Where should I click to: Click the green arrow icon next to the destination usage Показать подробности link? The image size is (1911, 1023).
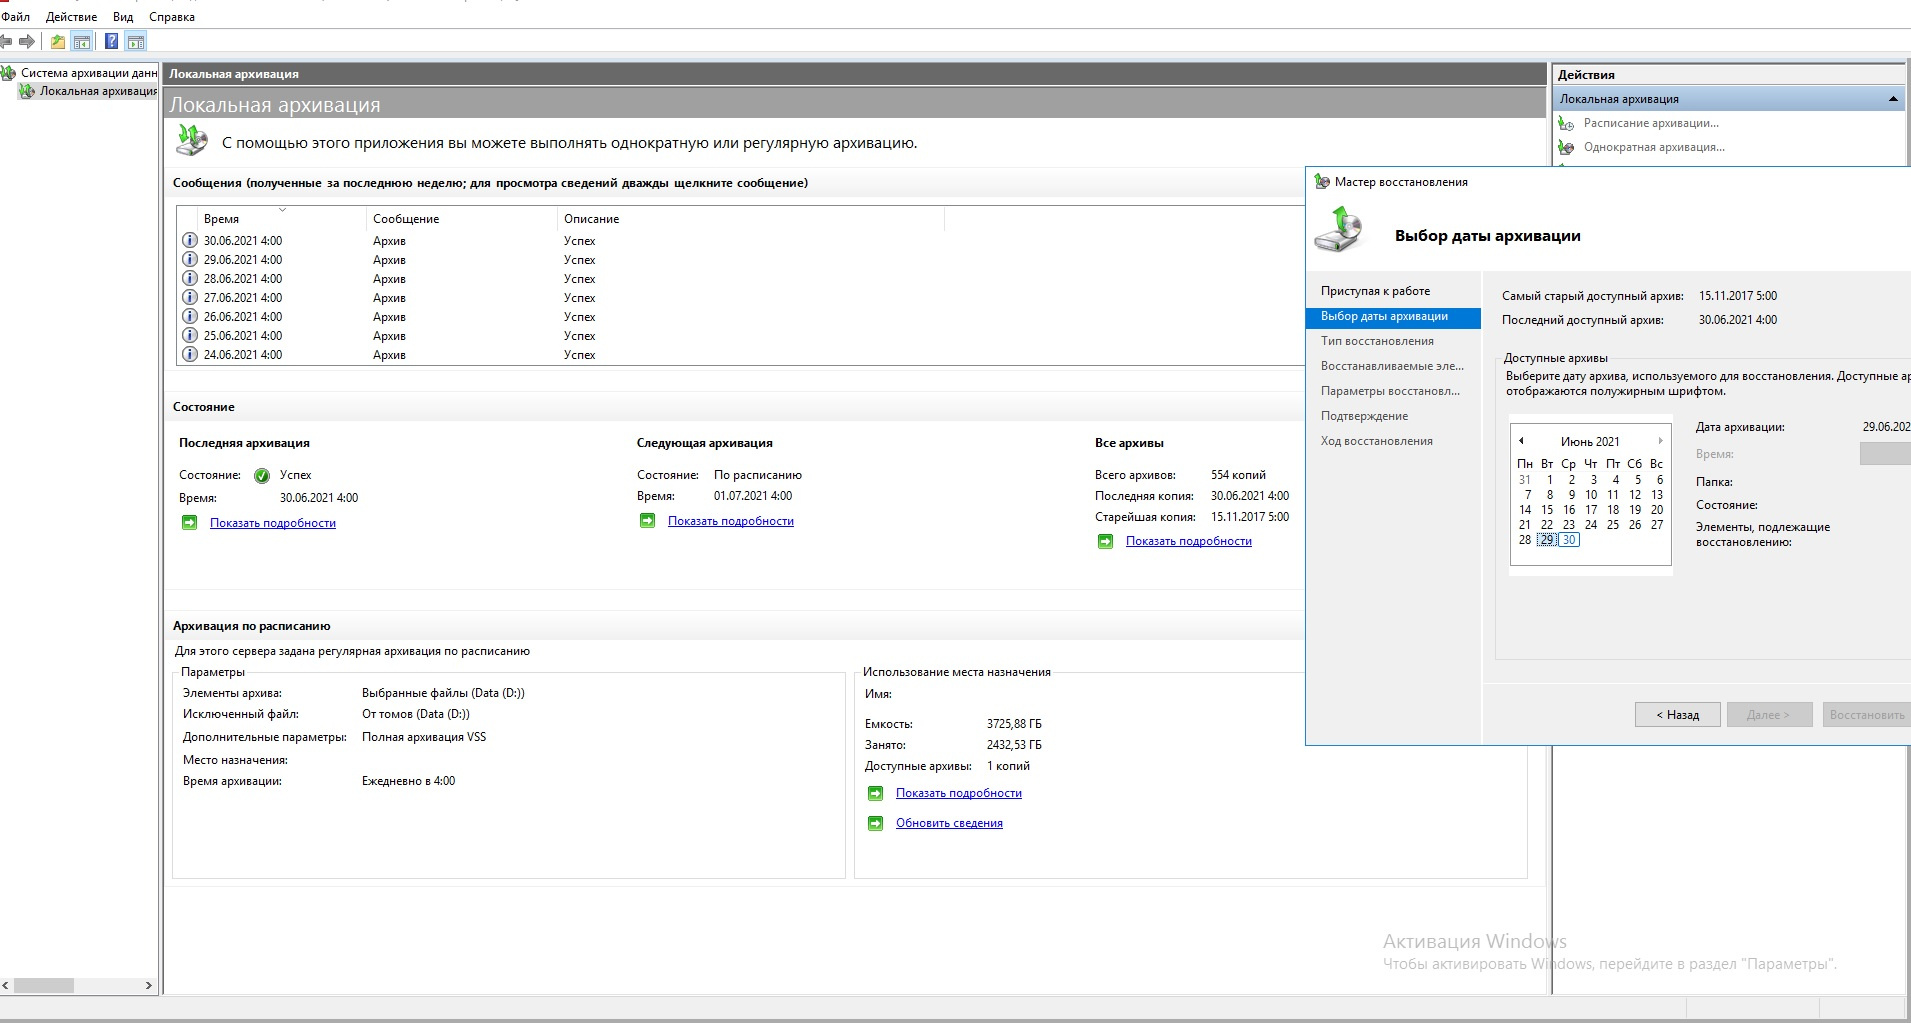coord(876,793)
